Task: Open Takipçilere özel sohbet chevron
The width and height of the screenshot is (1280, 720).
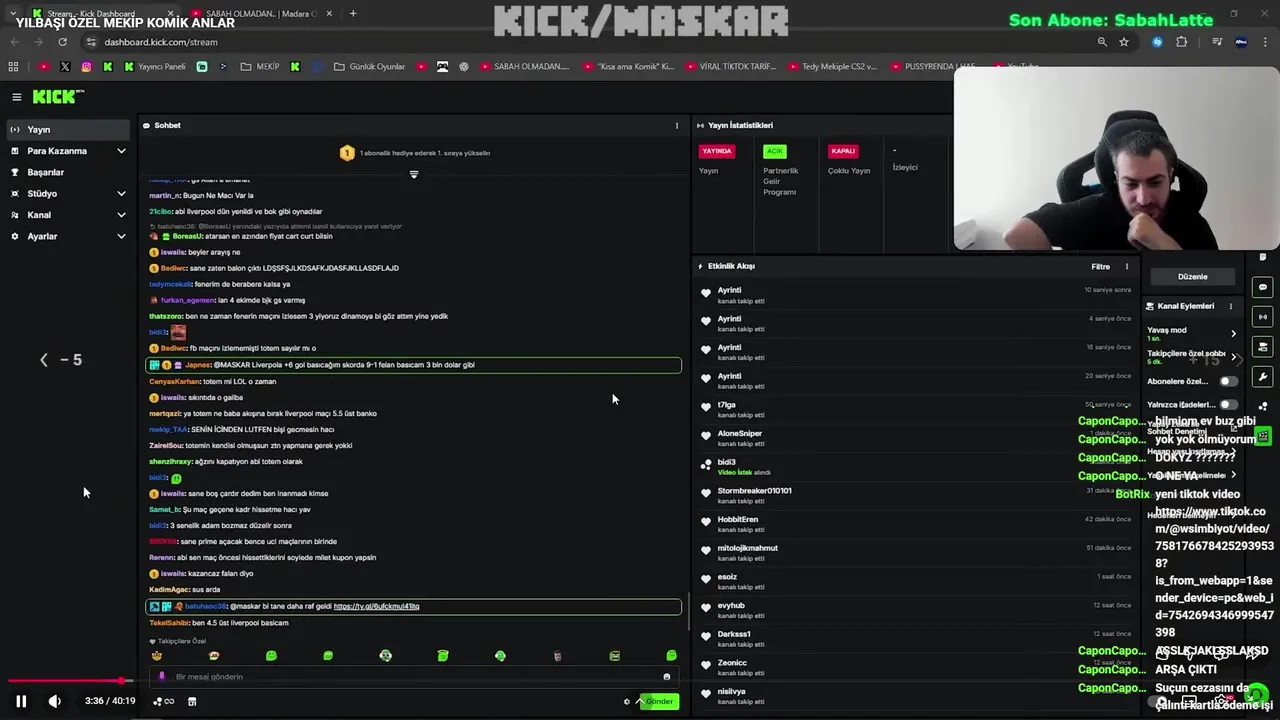Action: [x=1233, y=357]
